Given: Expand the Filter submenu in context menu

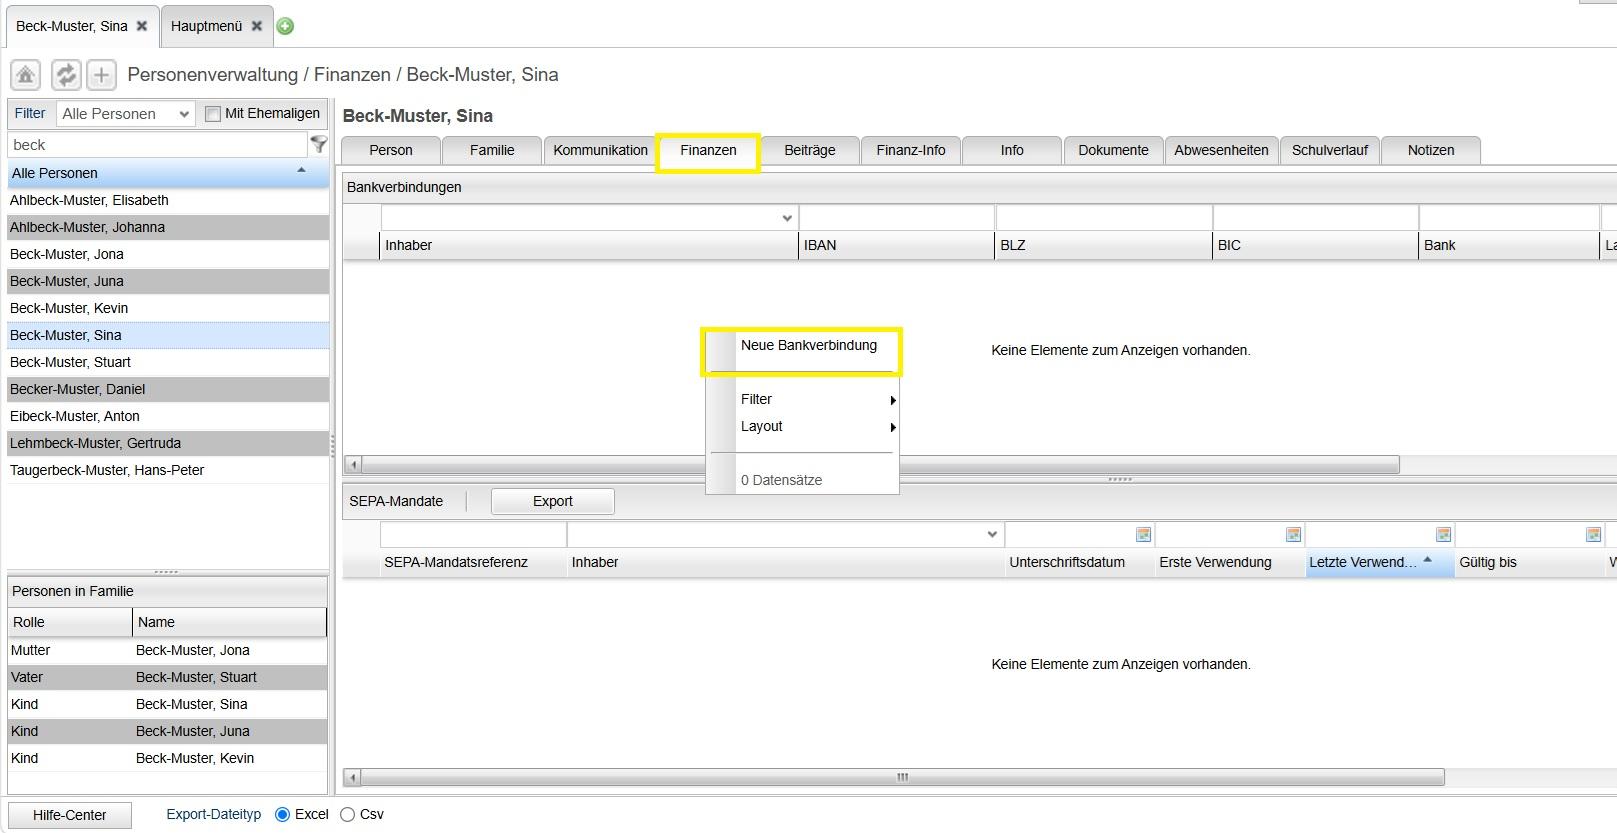Looking at the screenshot, I should click(x=816, y=399).
